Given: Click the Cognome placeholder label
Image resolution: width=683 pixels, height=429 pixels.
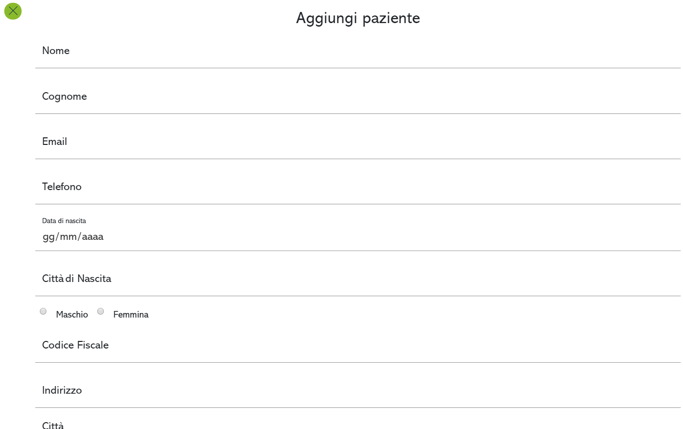Looking at the screenshot, I should [x=64, y=97].
